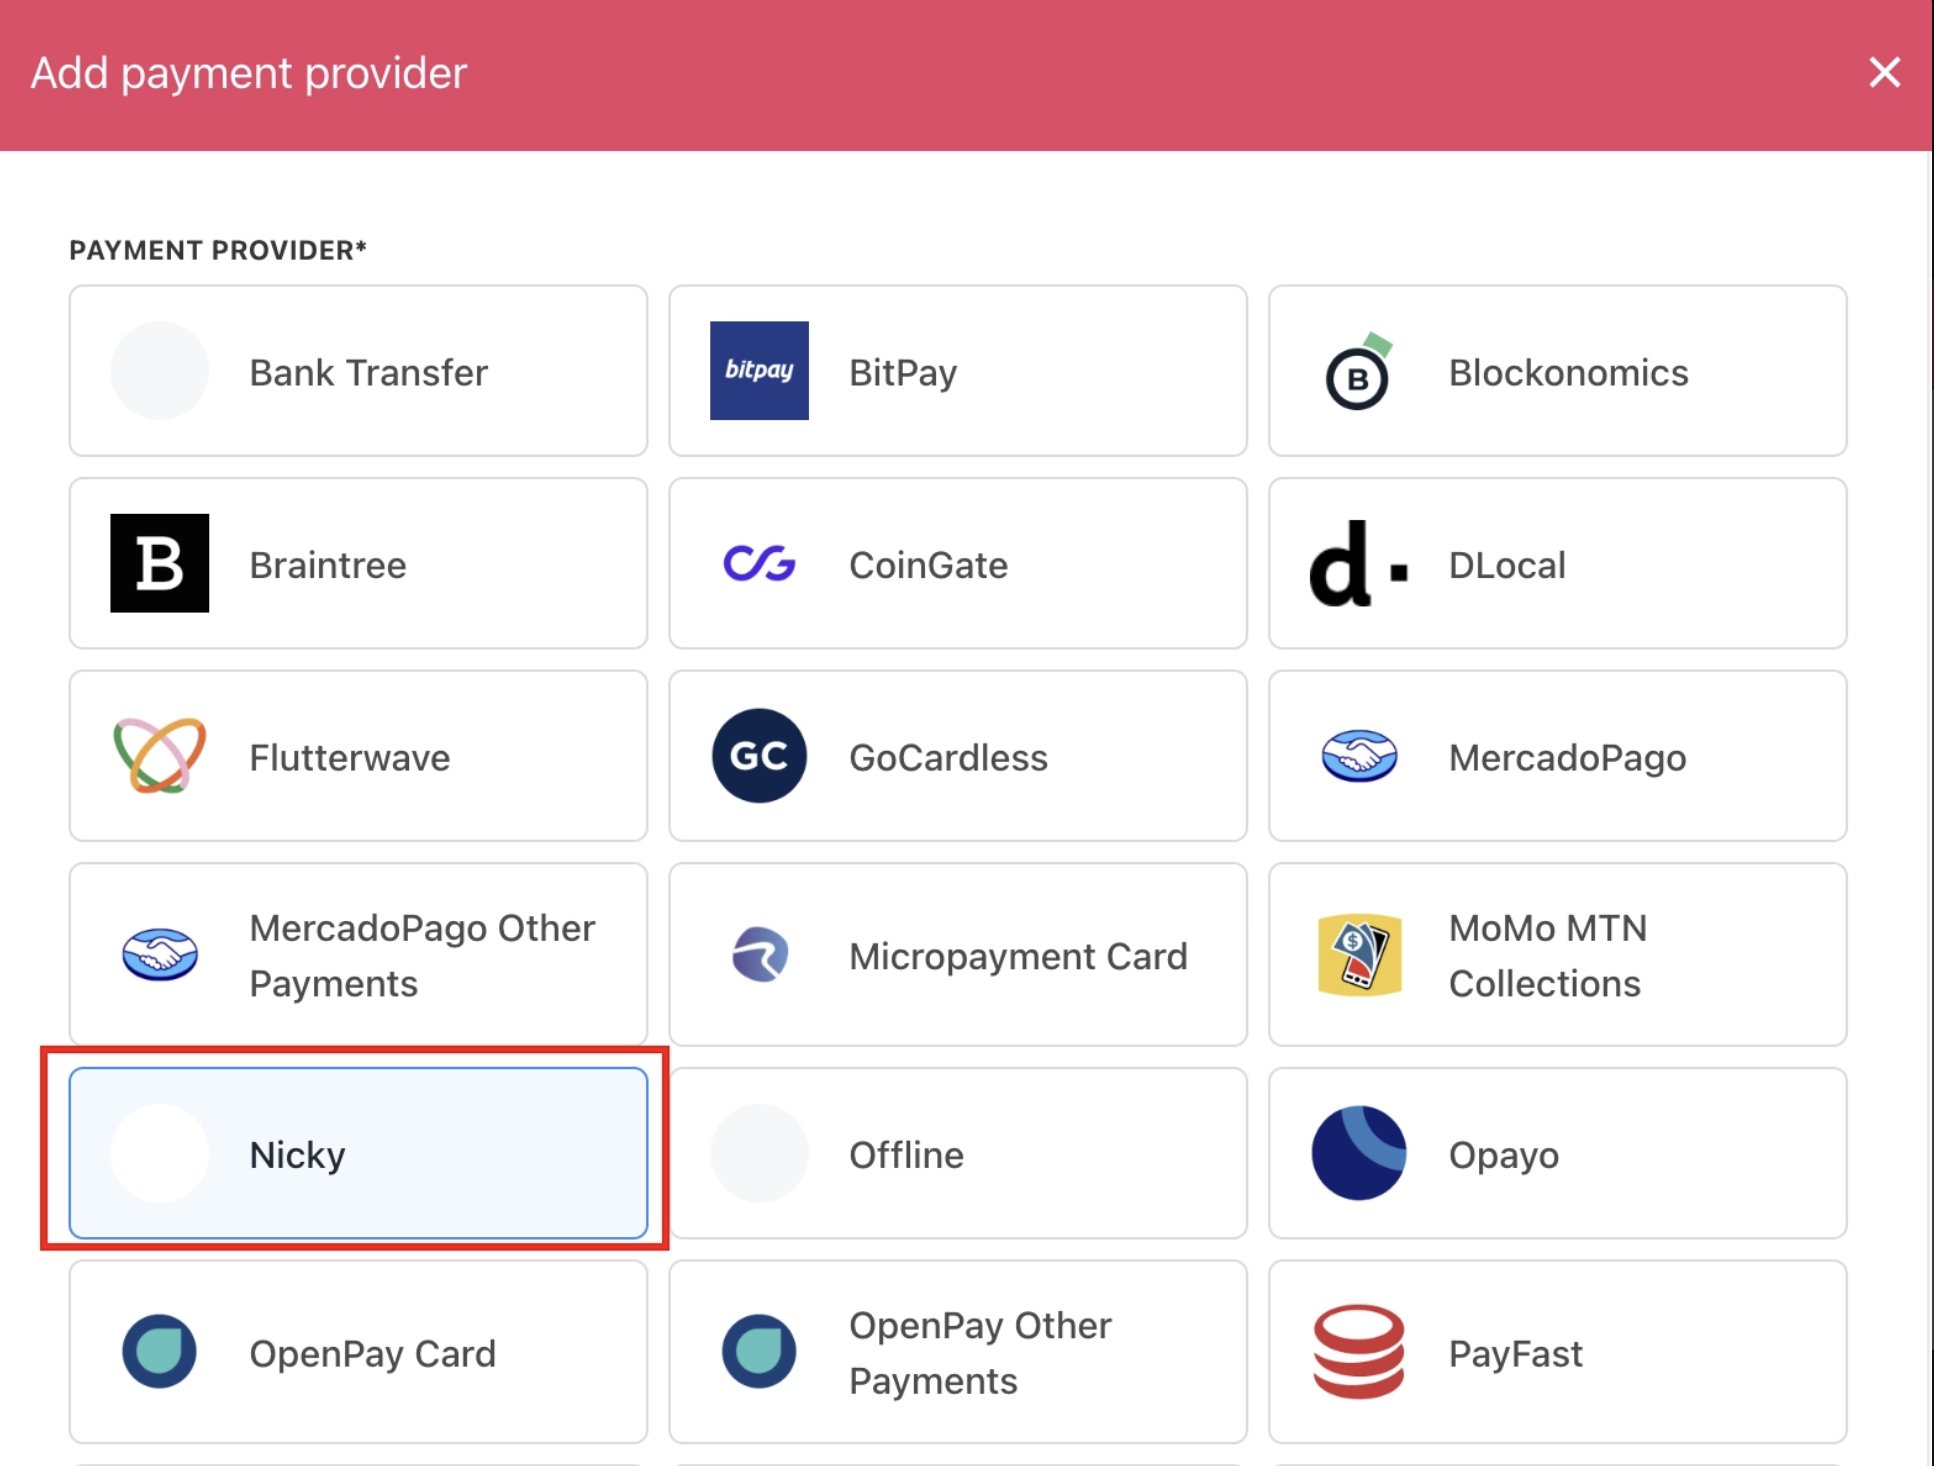Viewport: 1934px width, 1466px height.
Task: Click the Micropayment Card logo
Action: 760,955
